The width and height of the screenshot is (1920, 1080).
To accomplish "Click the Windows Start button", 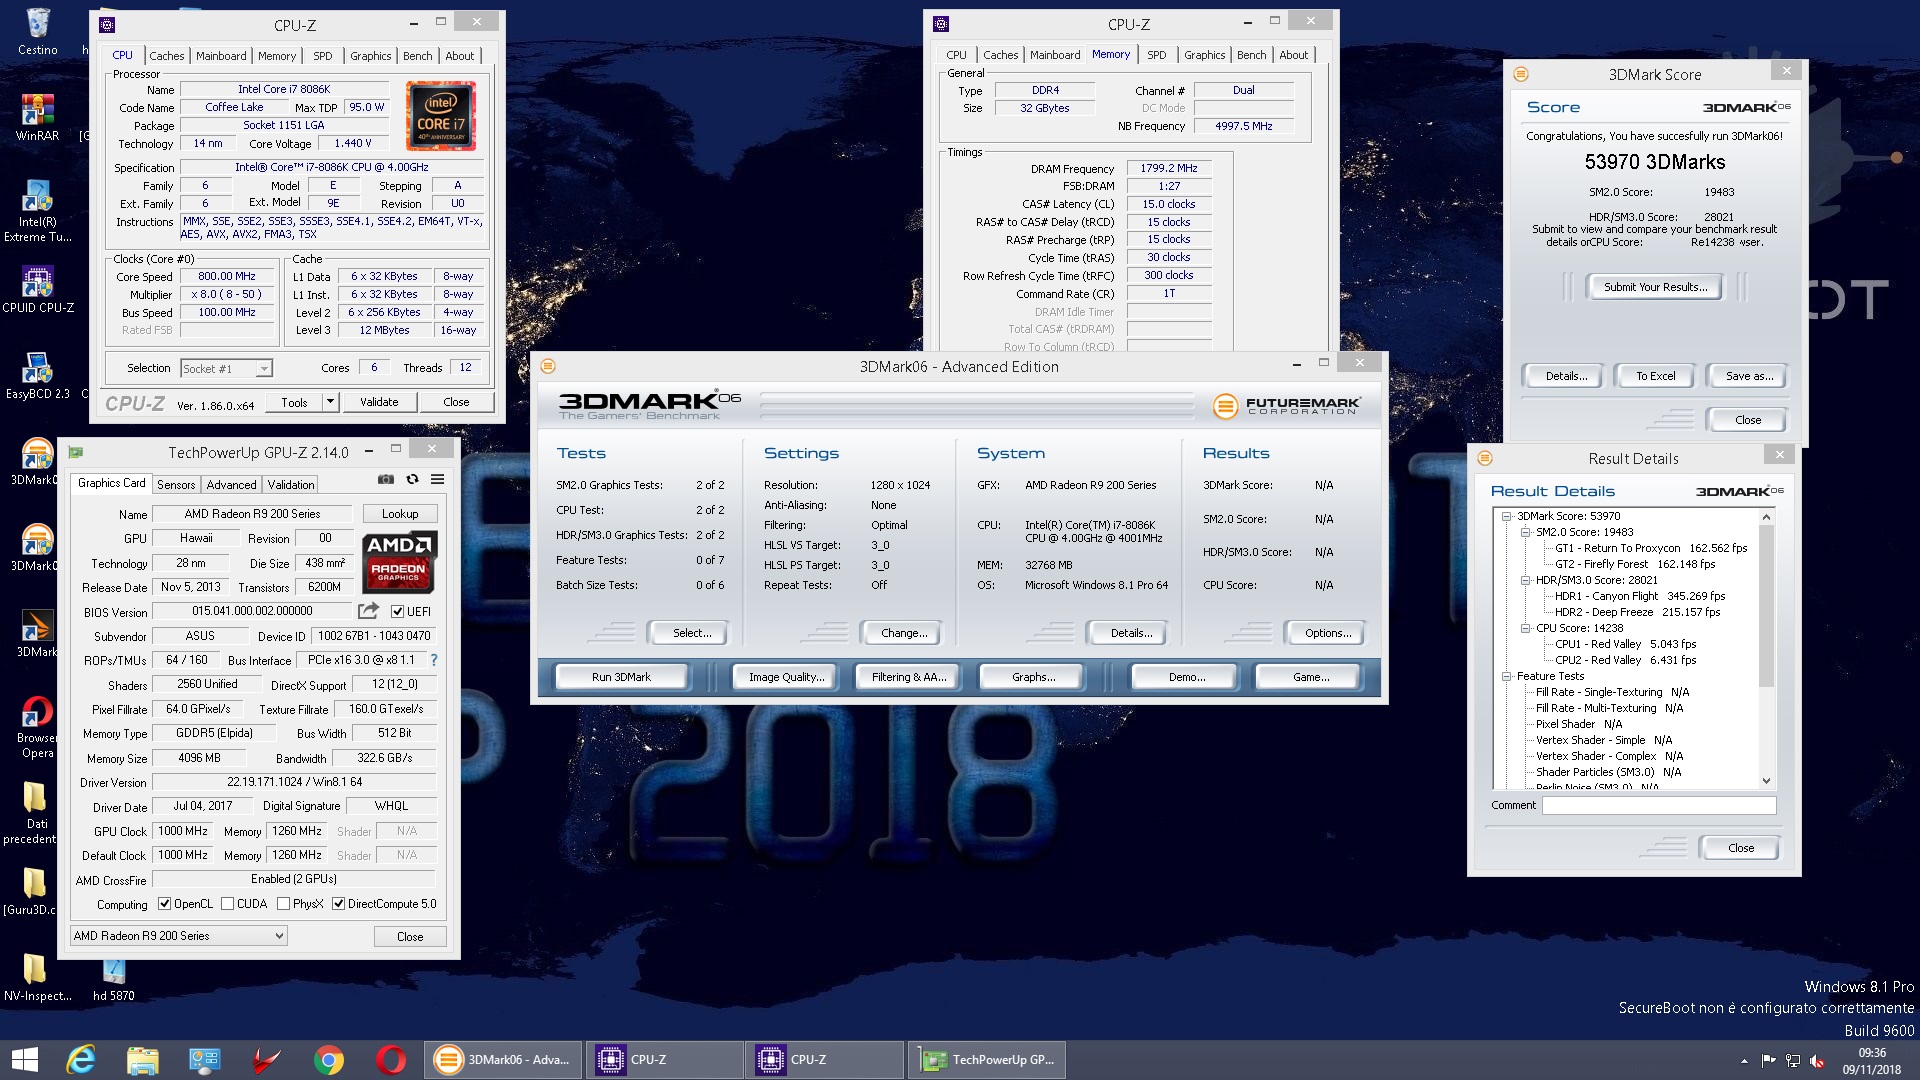I will click(x=24, y=1060).
